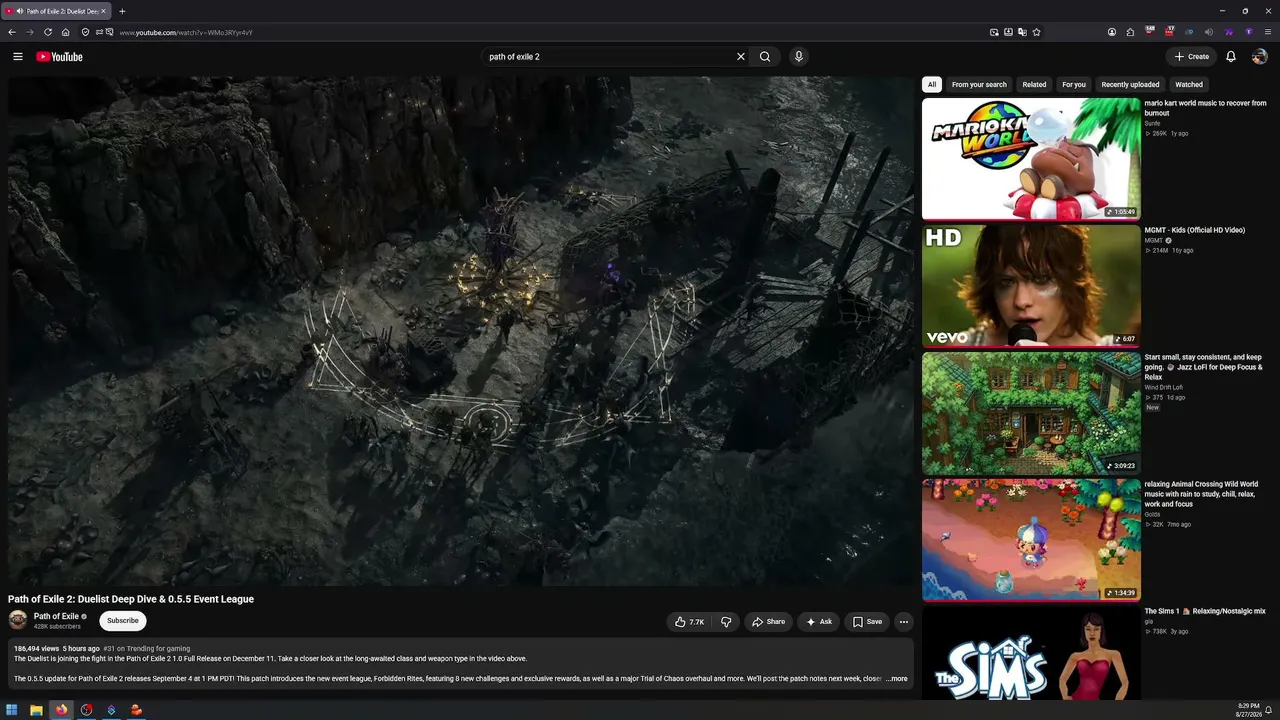Mute the tab using its speaker icon
Image resolution: width=1280 pixels, height=720 pixels.
[21, 11]
